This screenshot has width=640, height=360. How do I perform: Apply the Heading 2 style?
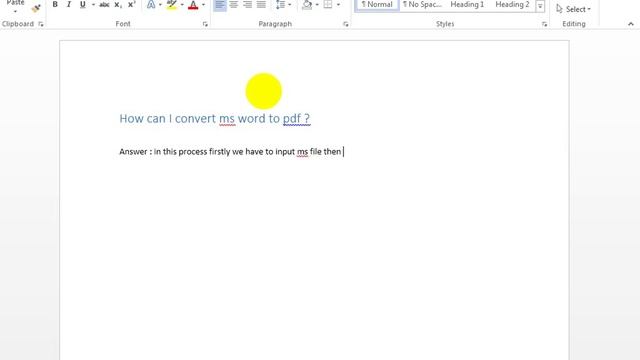coord(512,5)
